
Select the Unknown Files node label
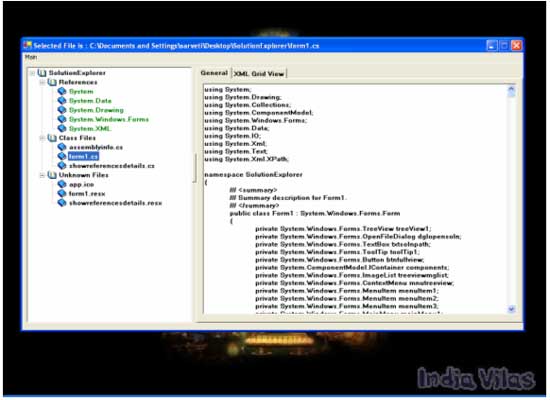83,175
